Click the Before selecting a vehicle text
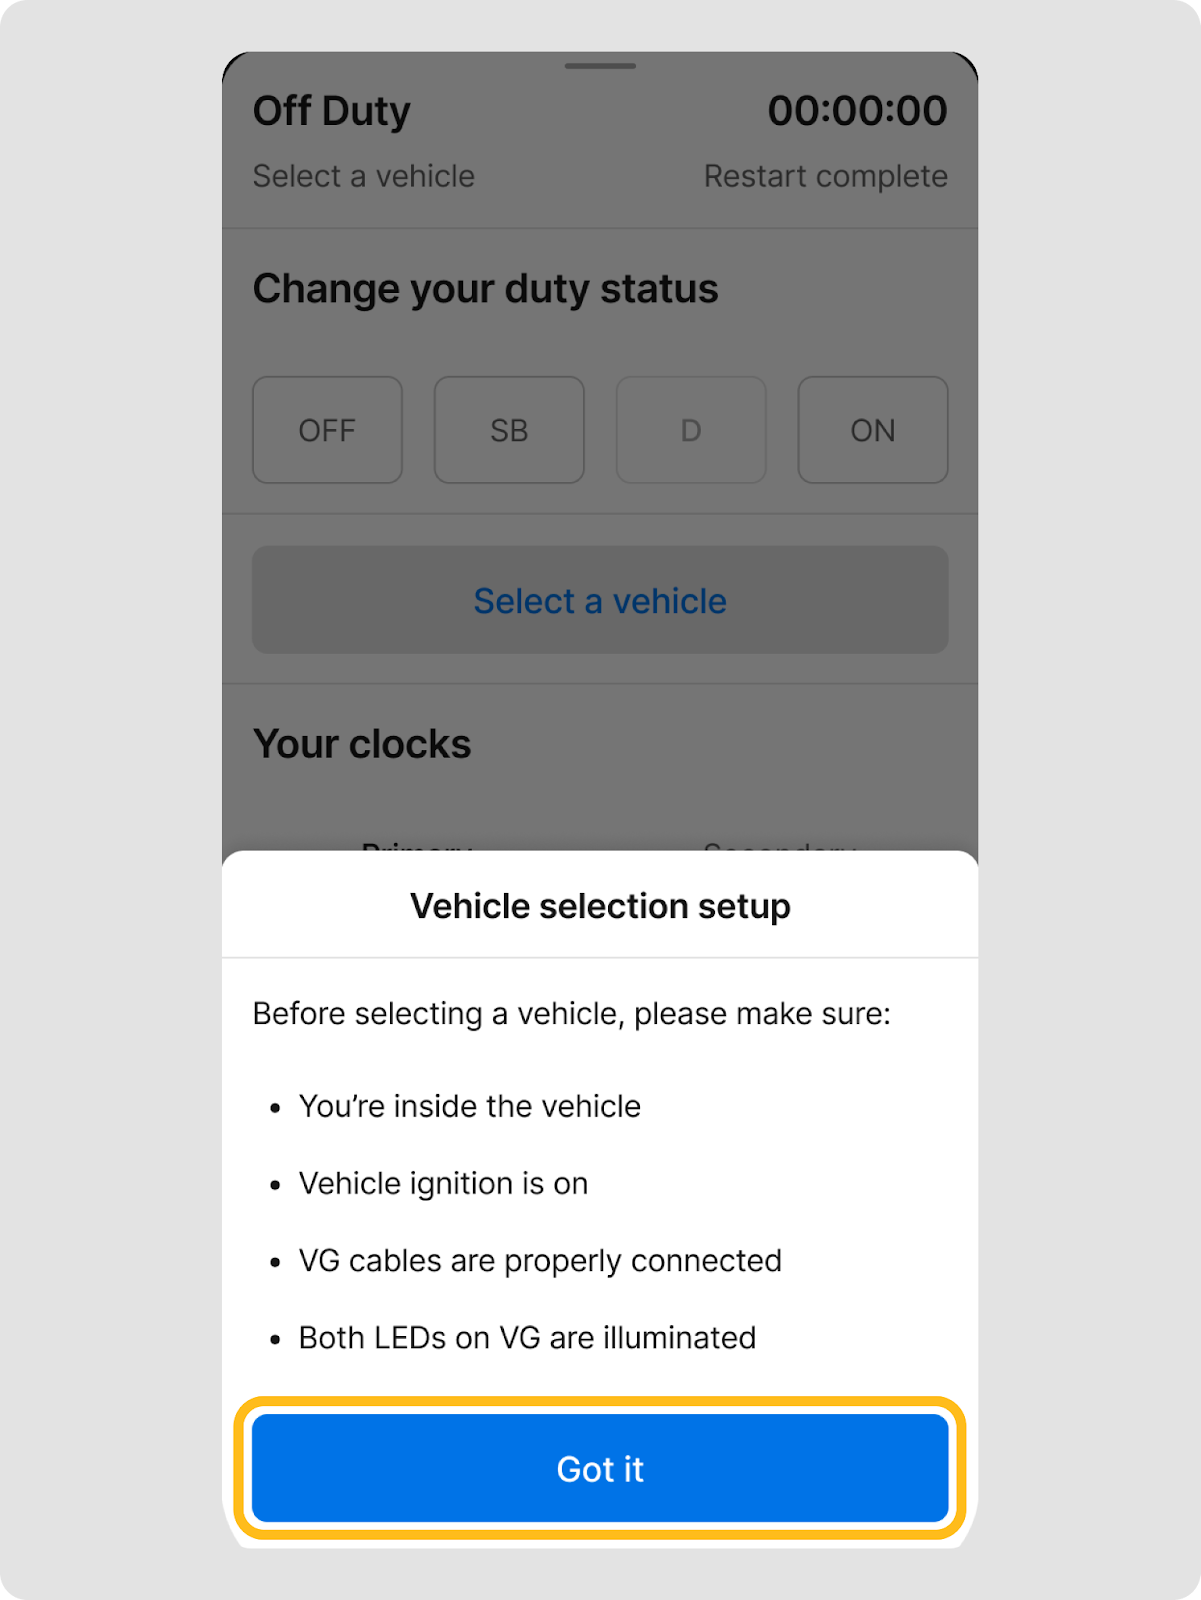 (571, 1013)
